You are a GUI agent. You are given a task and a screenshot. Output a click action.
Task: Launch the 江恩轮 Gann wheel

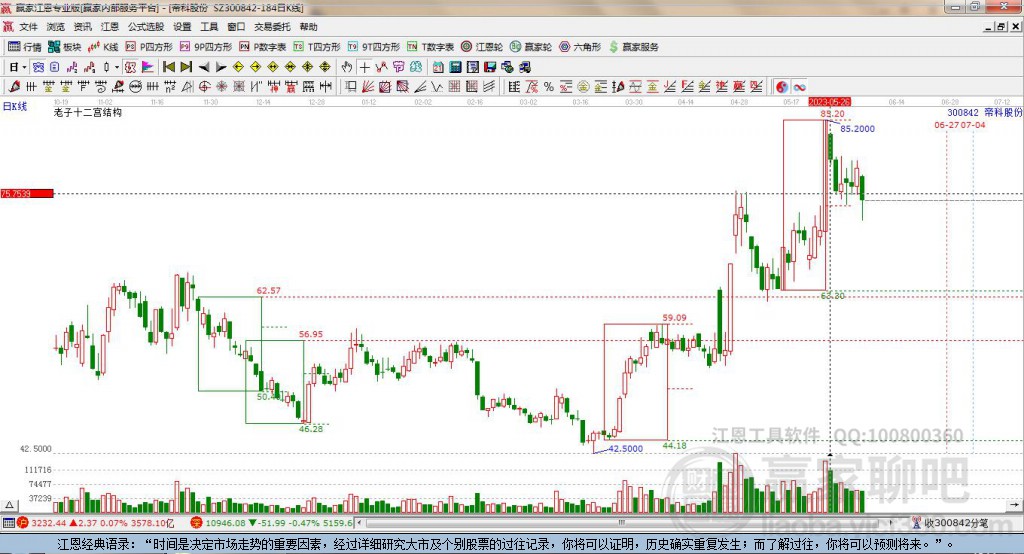click(482, 47)
